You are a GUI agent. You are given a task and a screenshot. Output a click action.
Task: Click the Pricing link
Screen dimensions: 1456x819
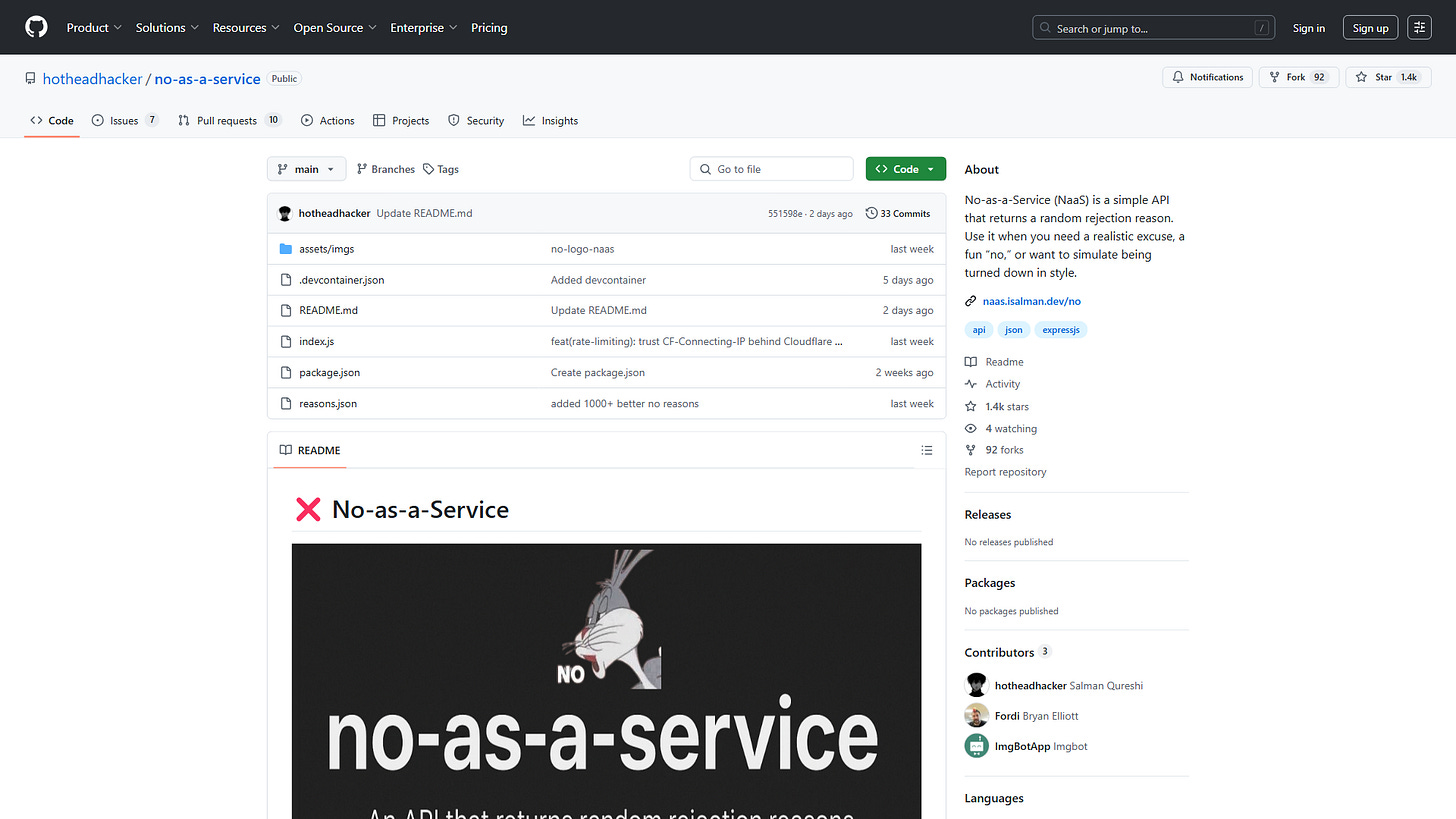click(489, 28)
